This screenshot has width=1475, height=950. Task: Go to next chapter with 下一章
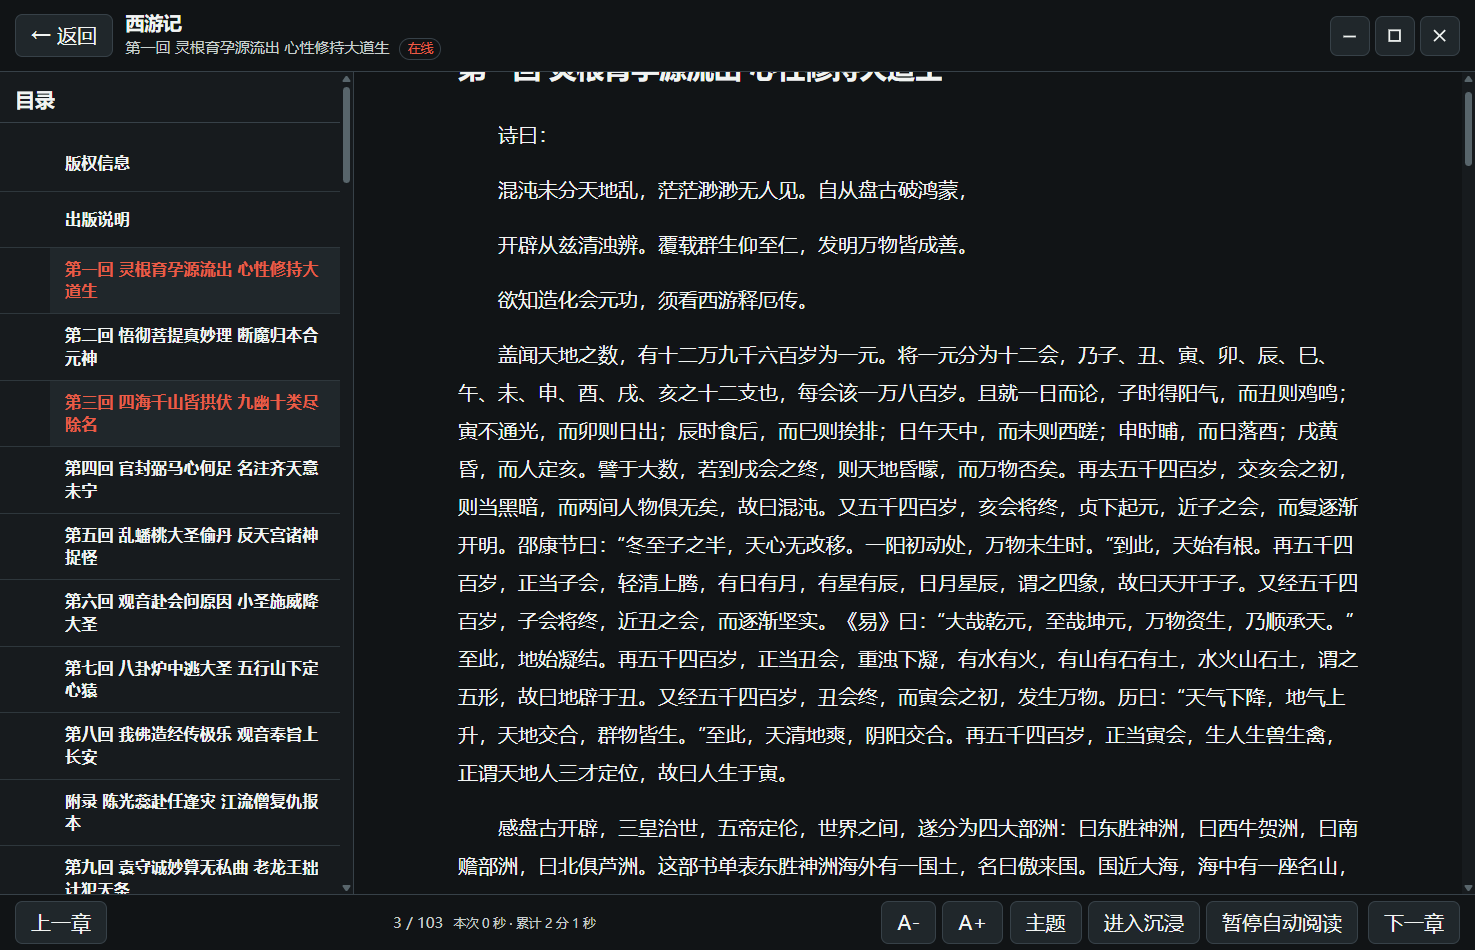1414,922
